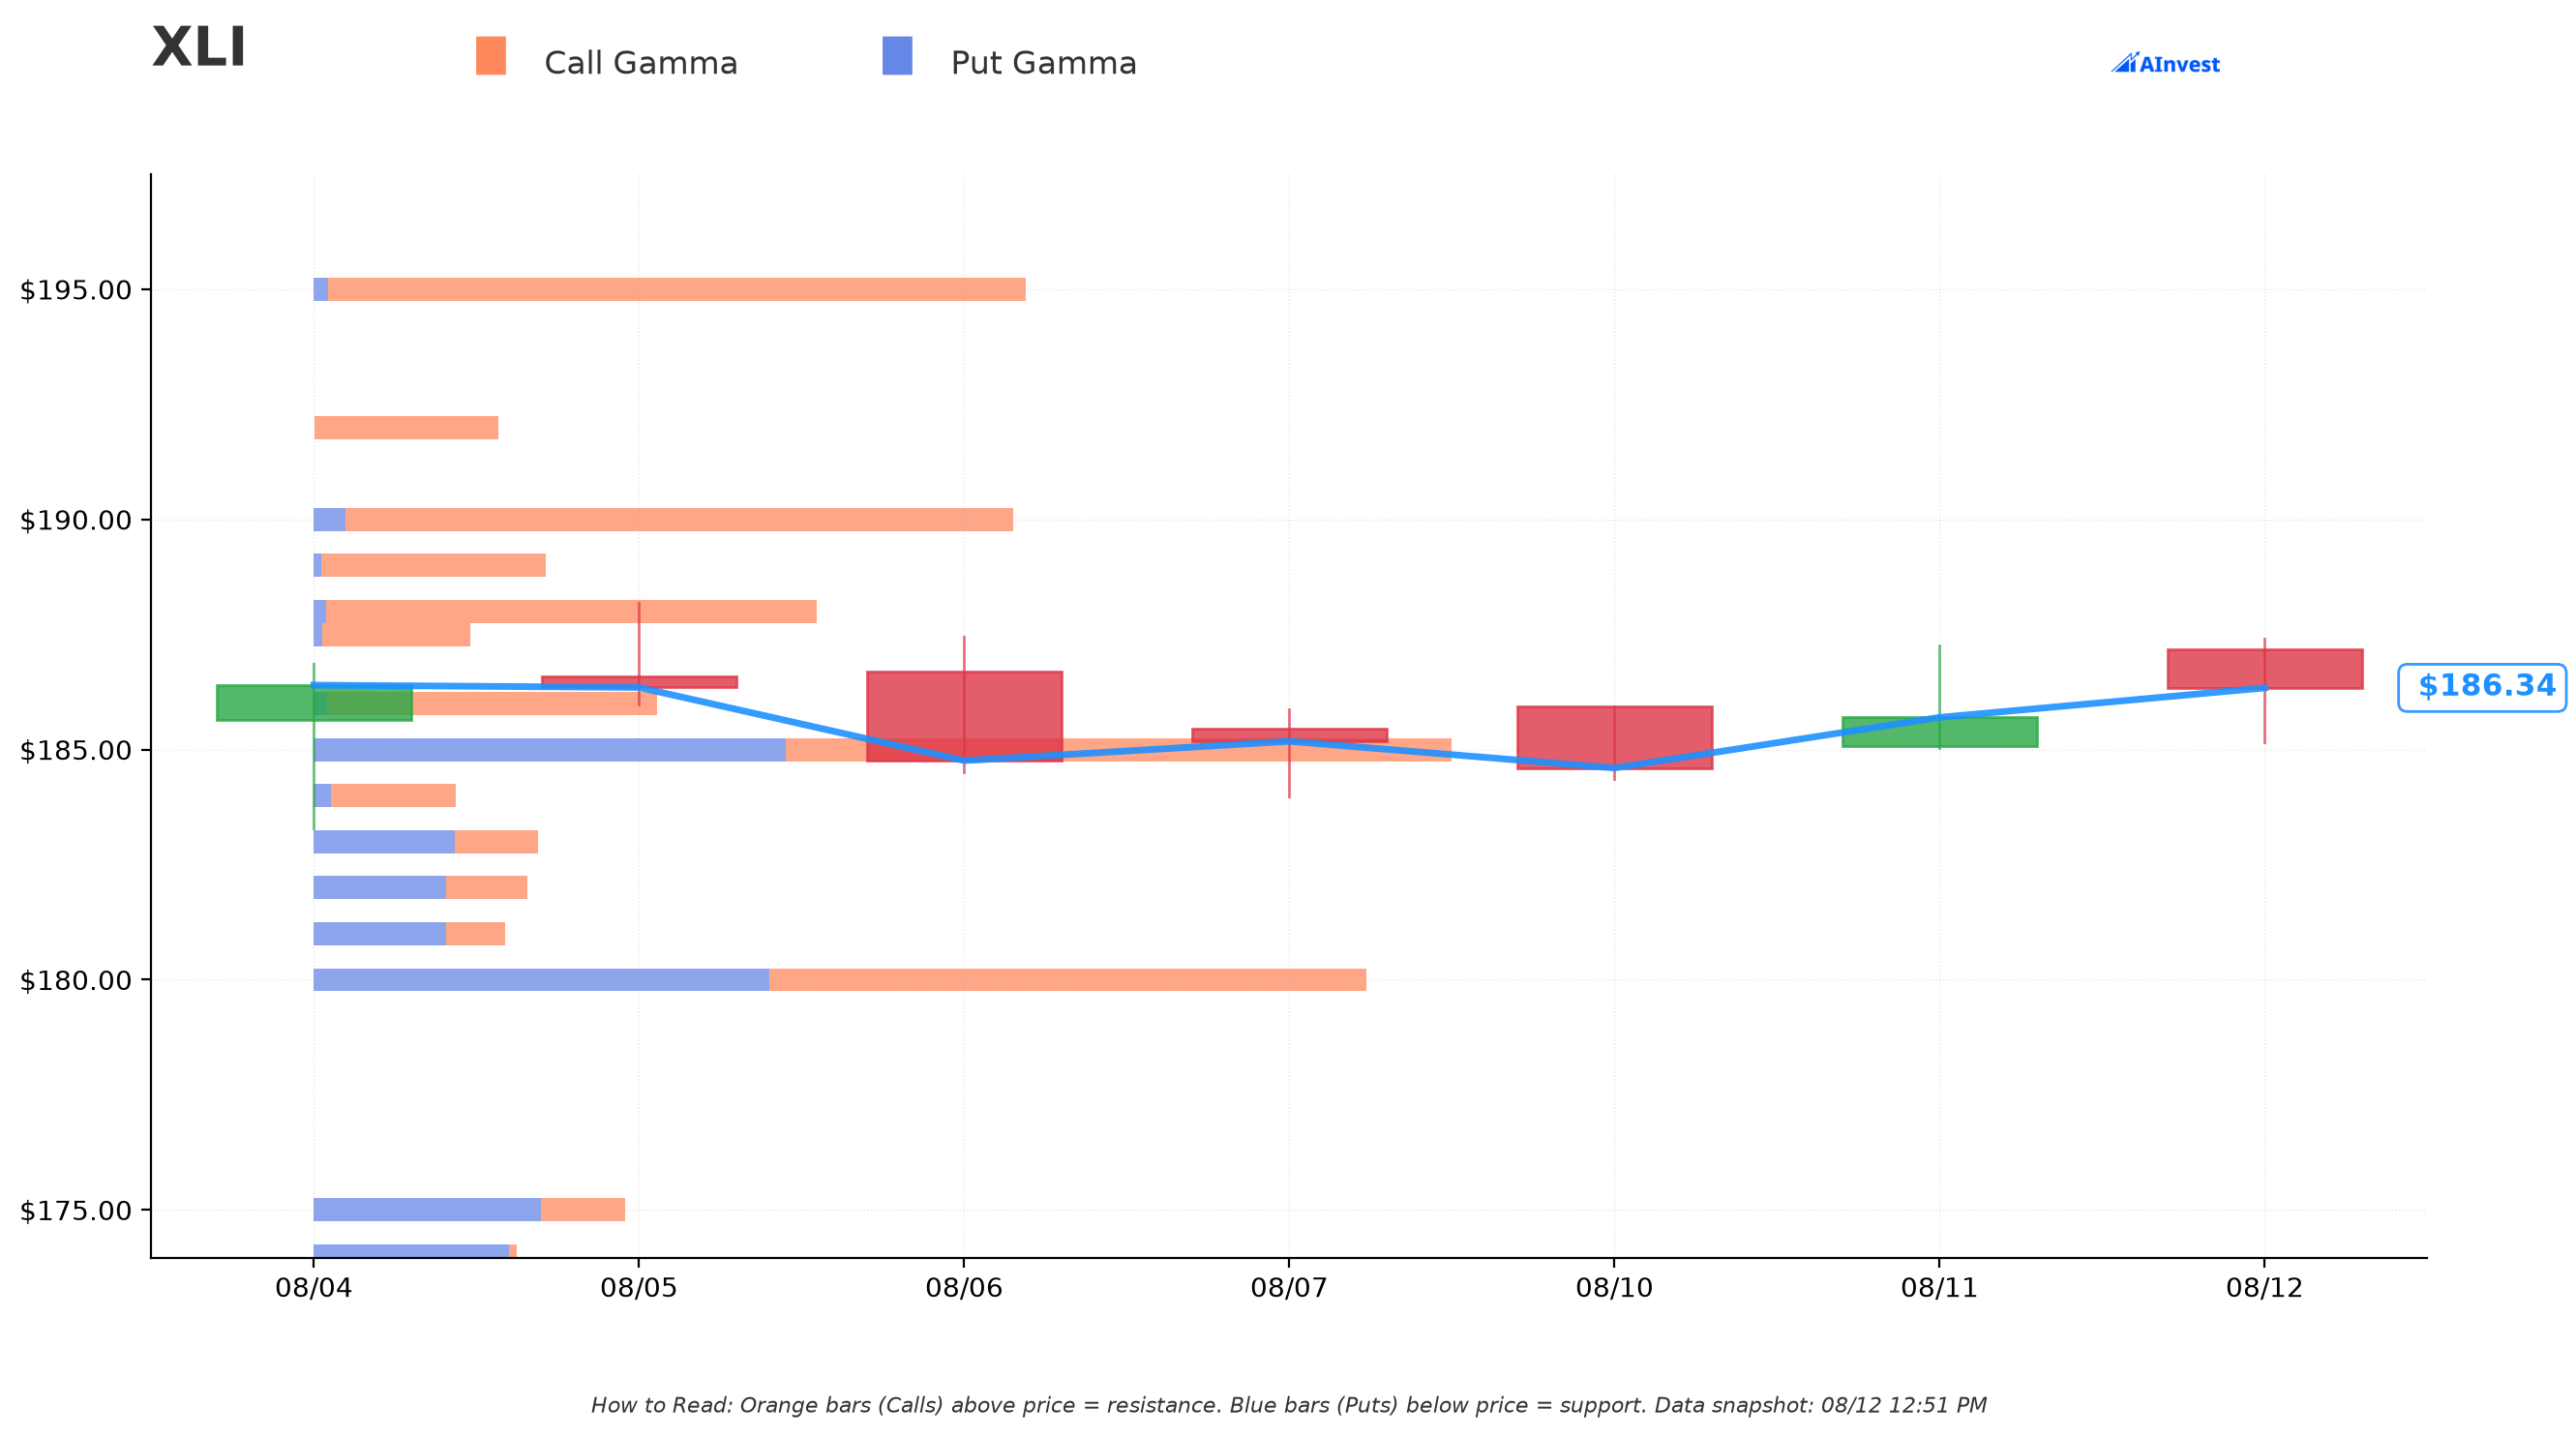The width and height of the screenshot is (2576, 1437).
Task: Click the 08/05 date axis label
Action: pos(639,1288)
